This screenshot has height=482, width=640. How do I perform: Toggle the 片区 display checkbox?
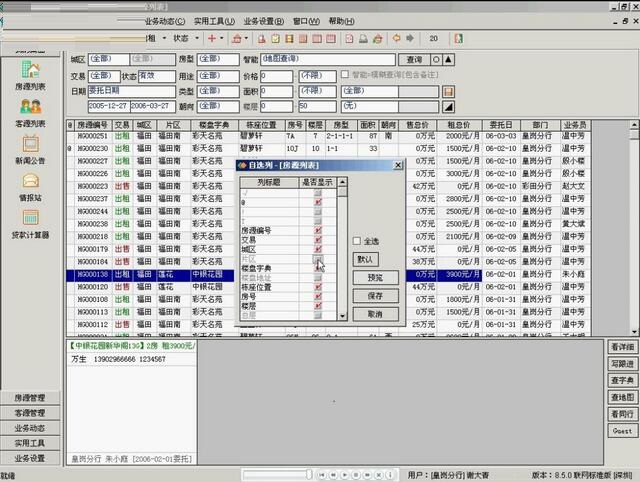tap(318, 260)
